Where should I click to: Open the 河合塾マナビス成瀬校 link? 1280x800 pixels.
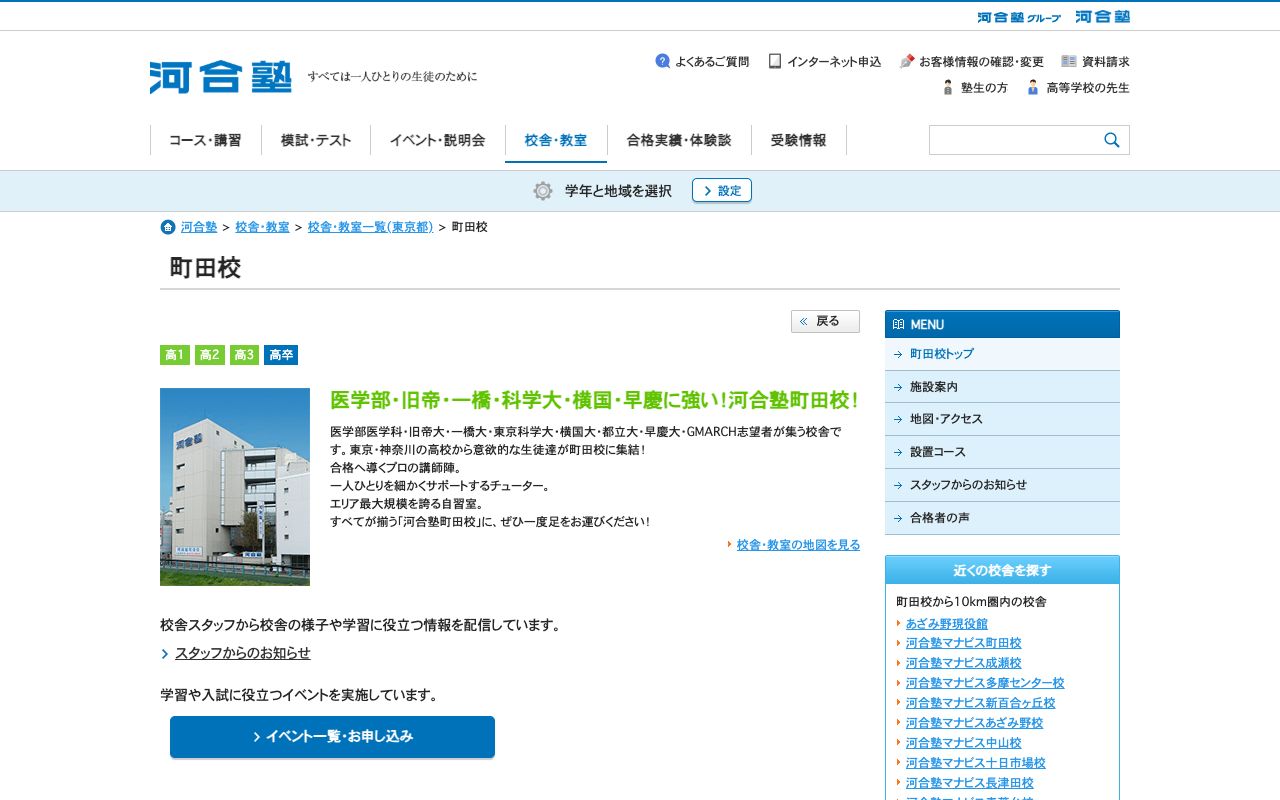964,663
